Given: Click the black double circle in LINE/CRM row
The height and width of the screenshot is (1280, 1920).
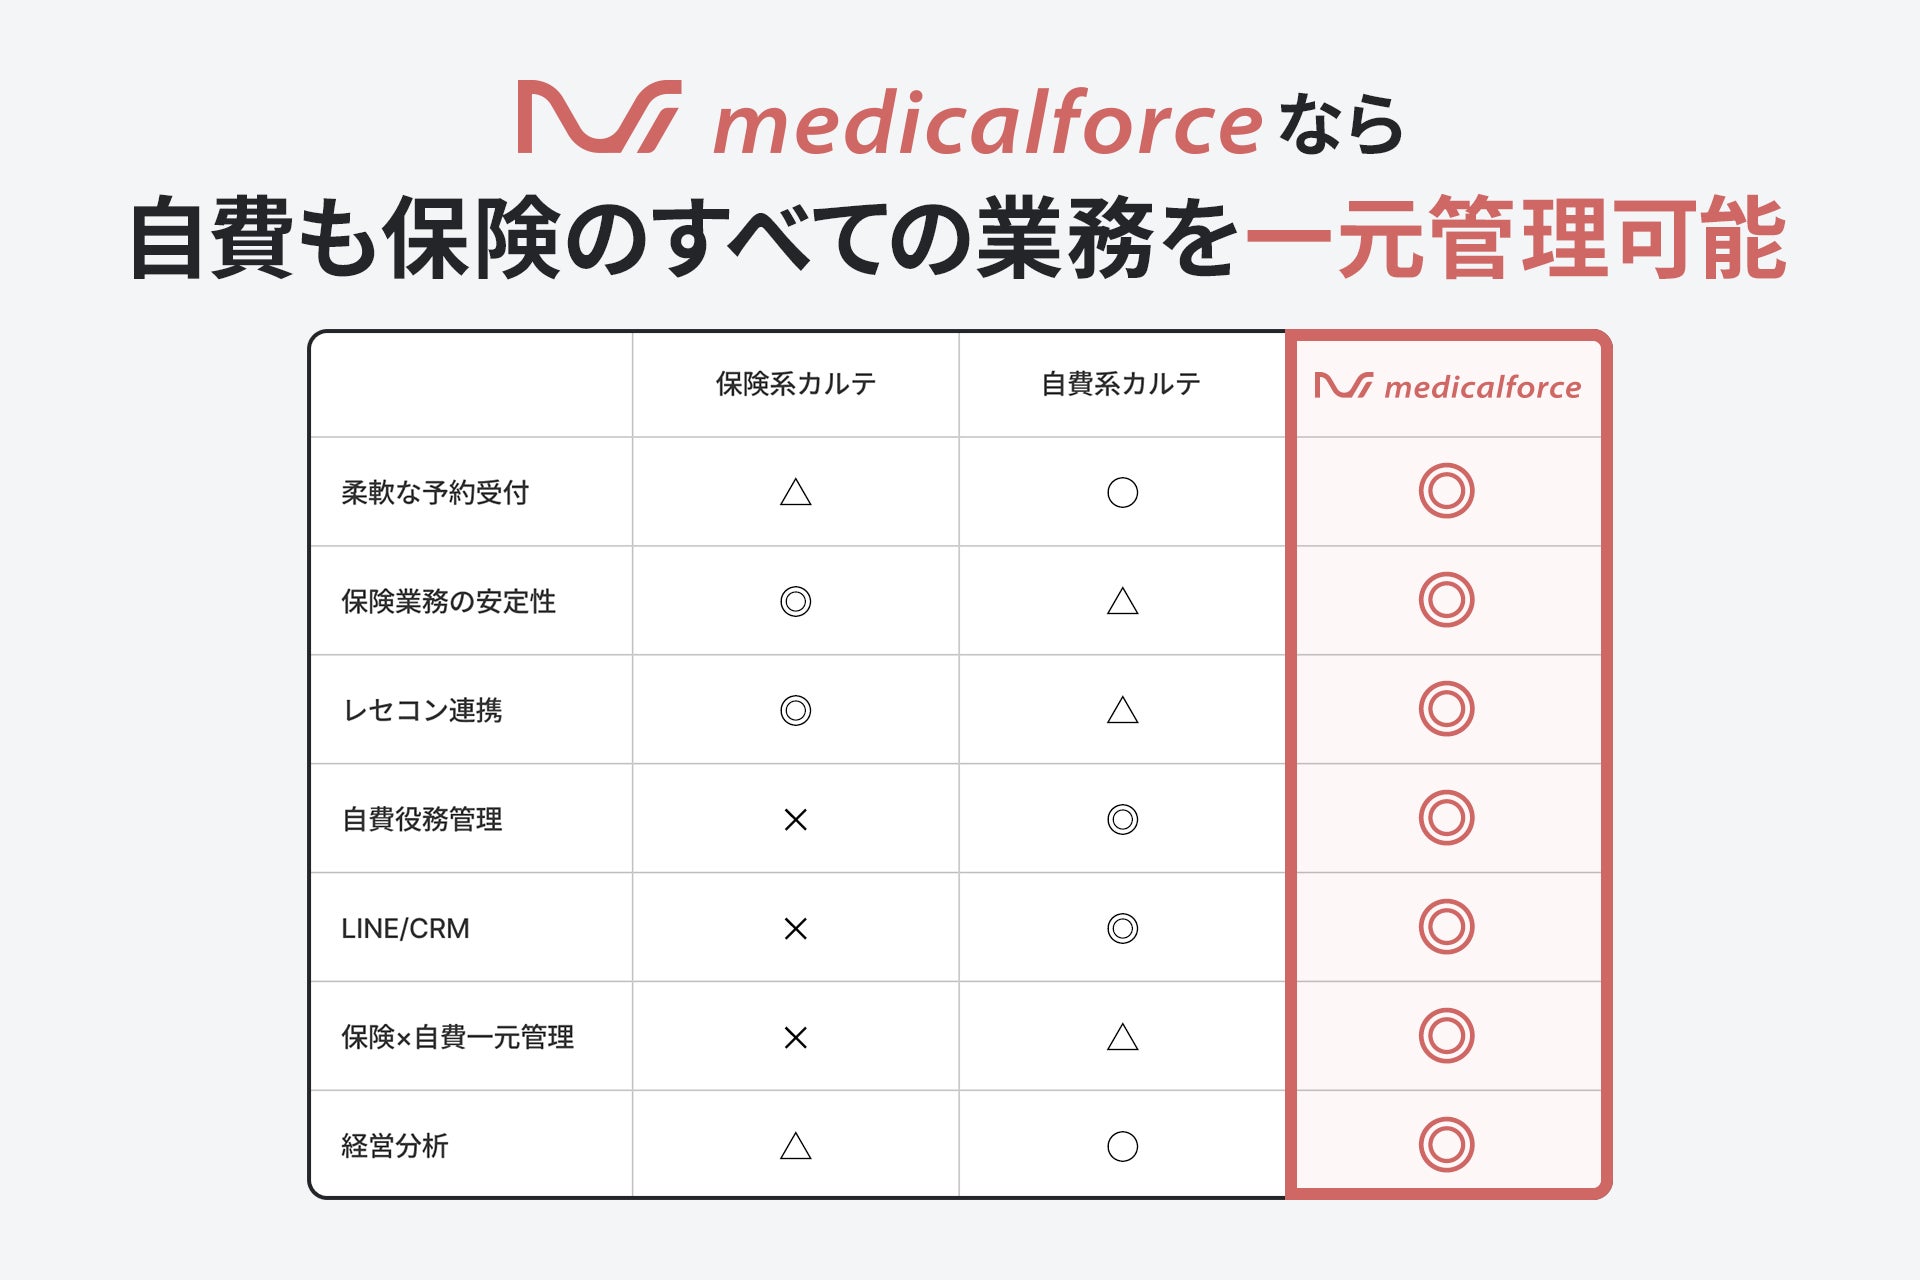Looking at the screenshot, I should 1122,929.
